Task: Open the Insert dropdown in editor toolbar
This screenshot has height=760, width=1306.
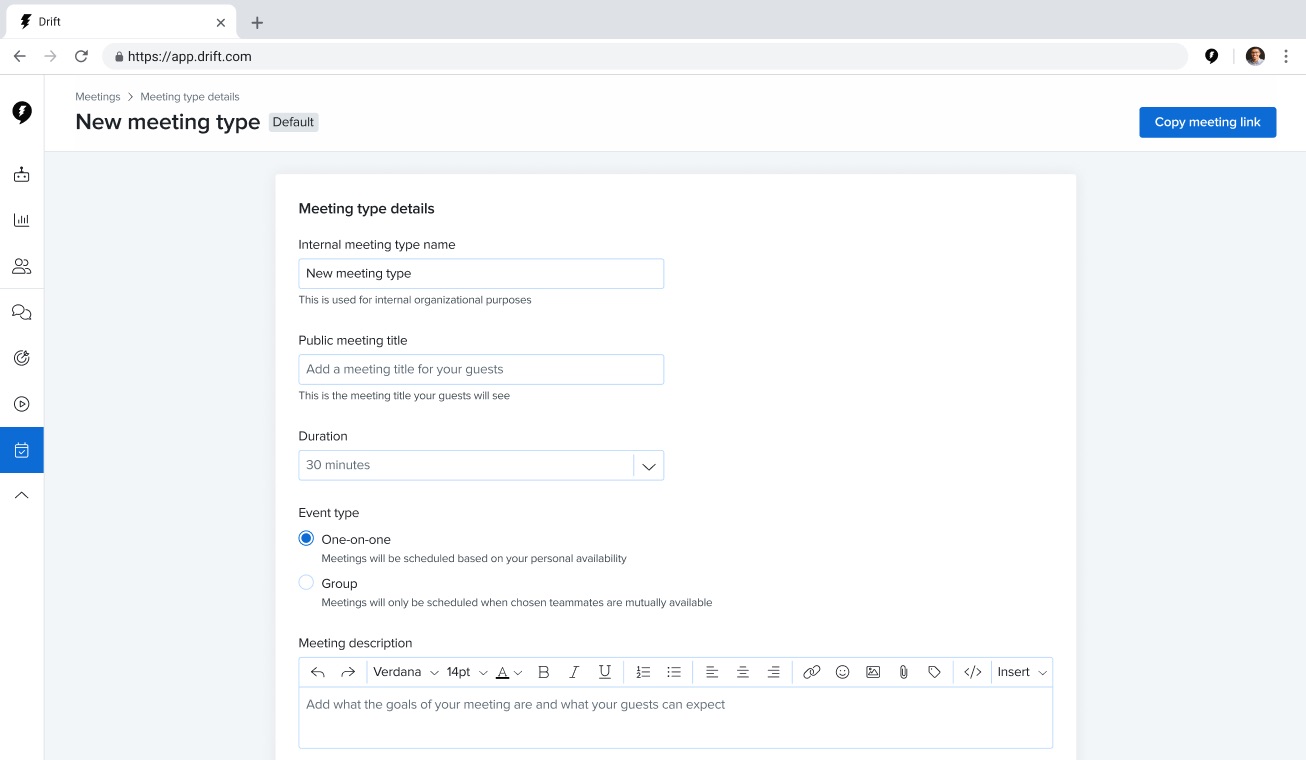Action: pyautogui.click(x=1022, y=672)
